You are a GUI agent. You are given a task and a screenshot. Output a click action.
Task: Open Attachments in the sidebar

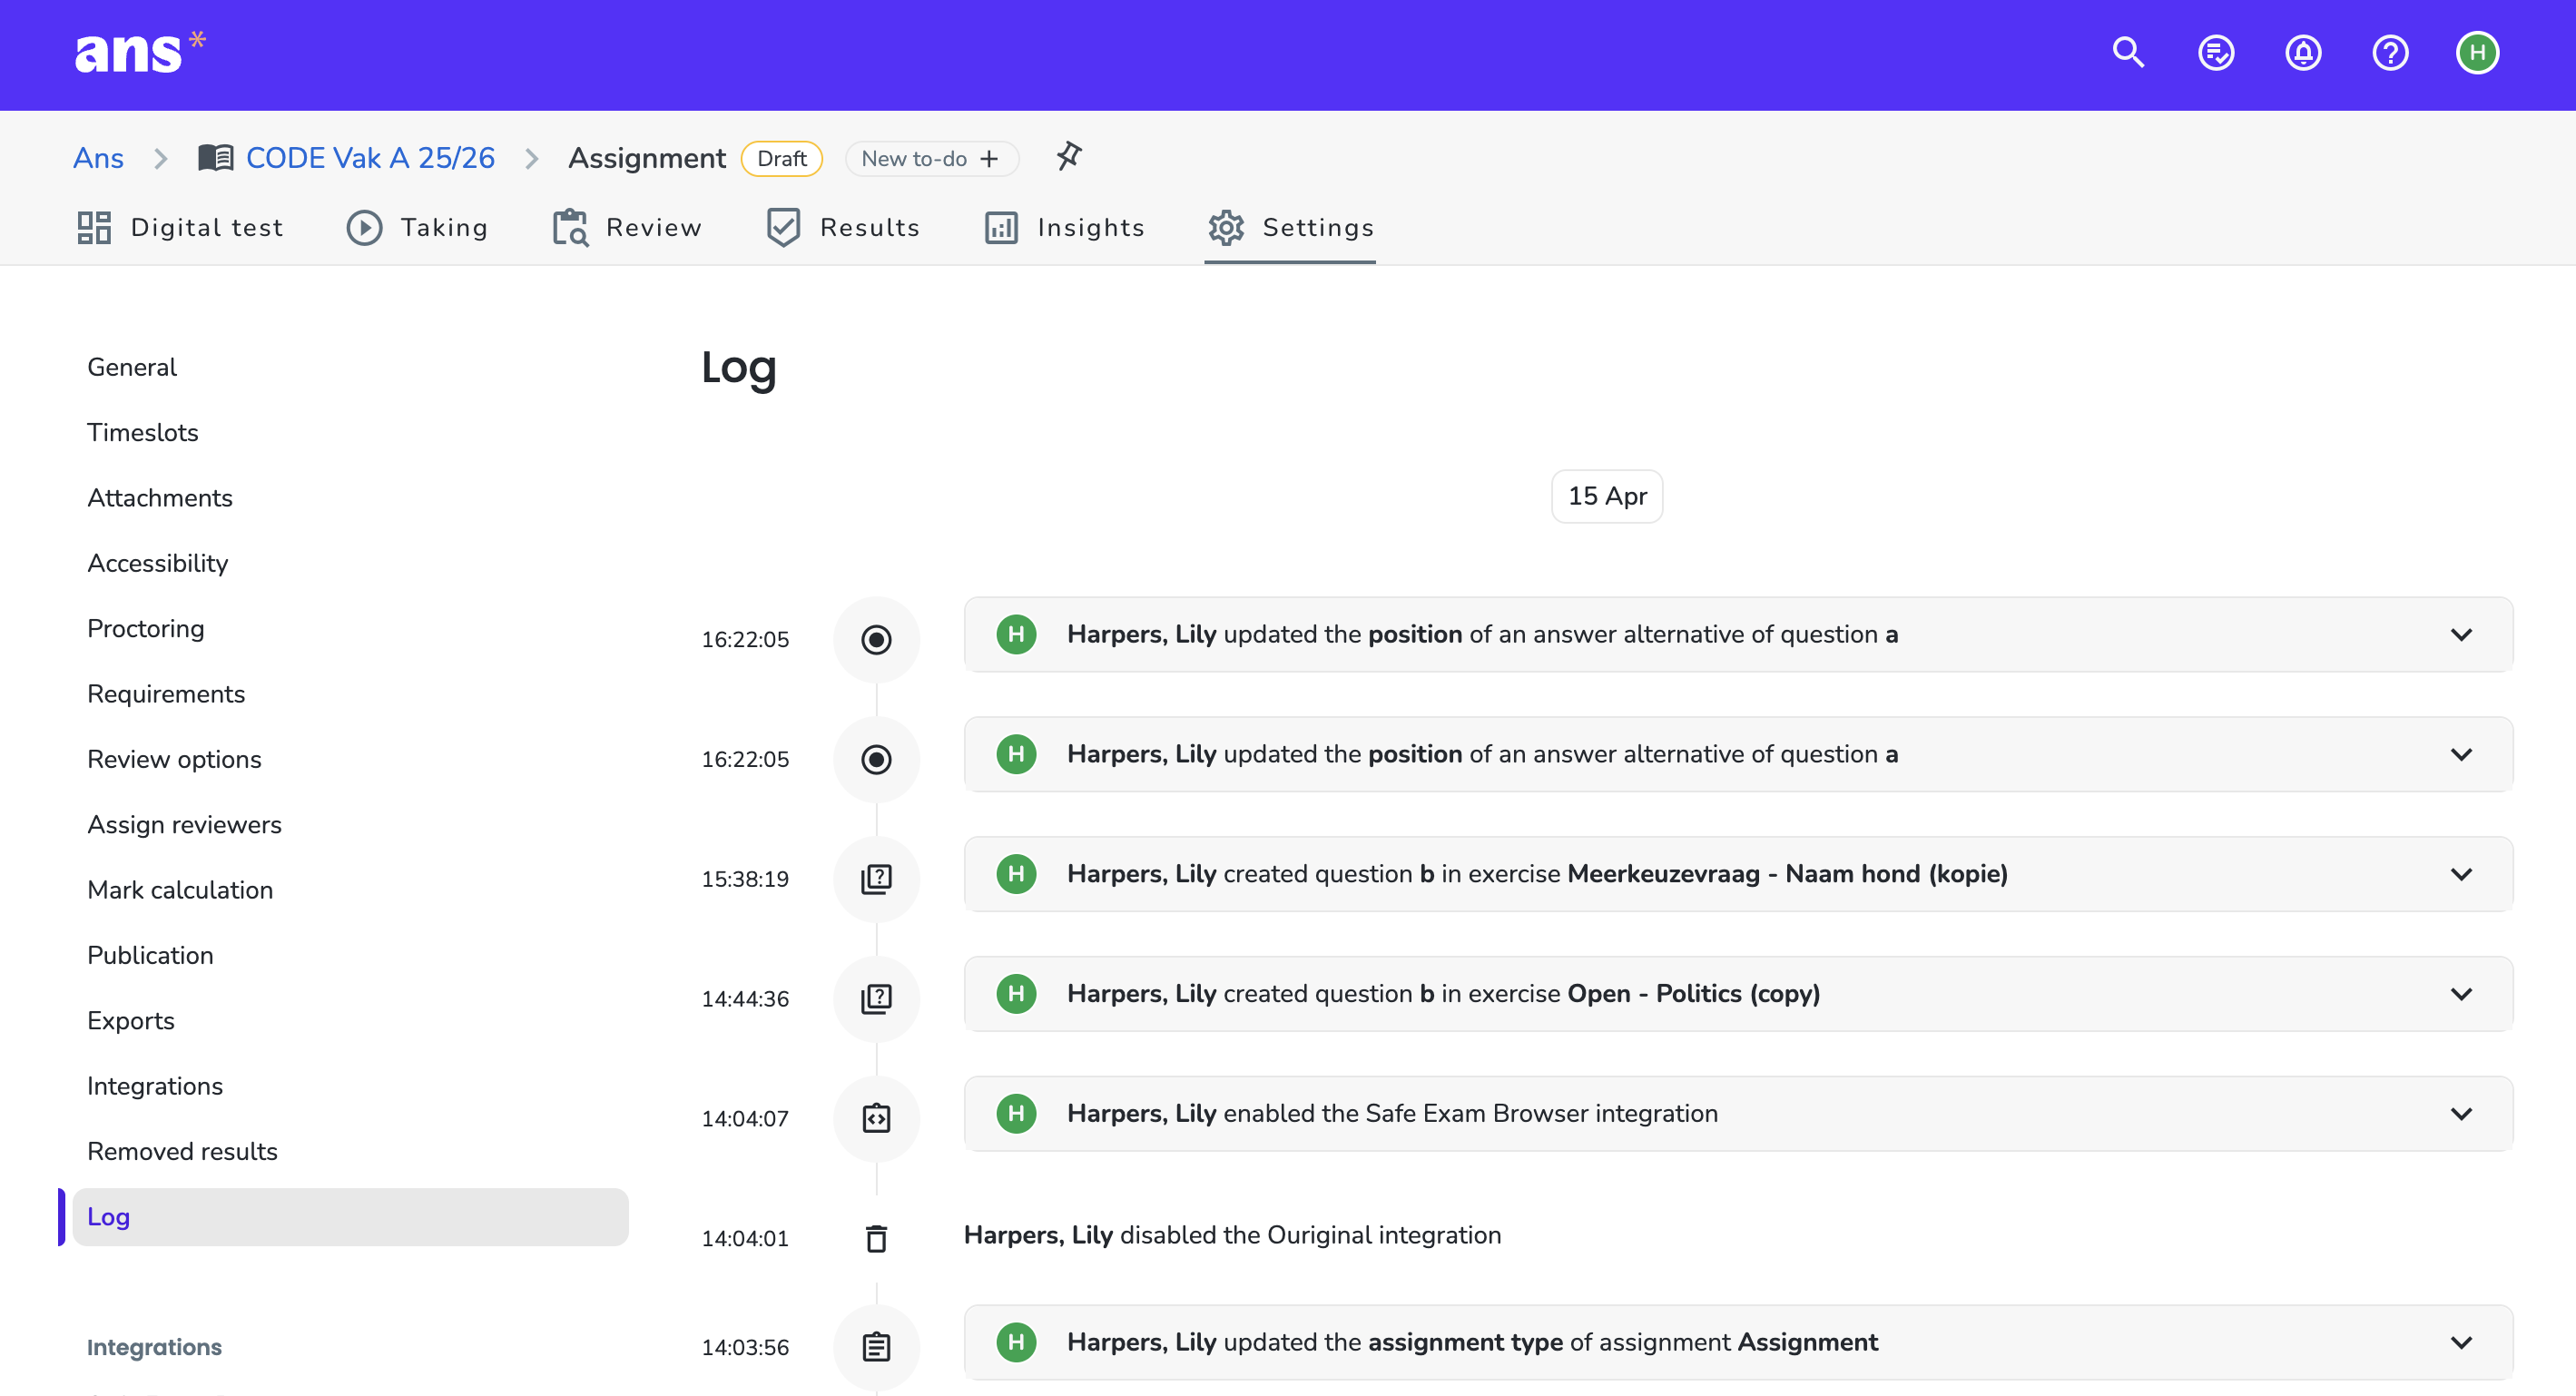pos(160,498)
